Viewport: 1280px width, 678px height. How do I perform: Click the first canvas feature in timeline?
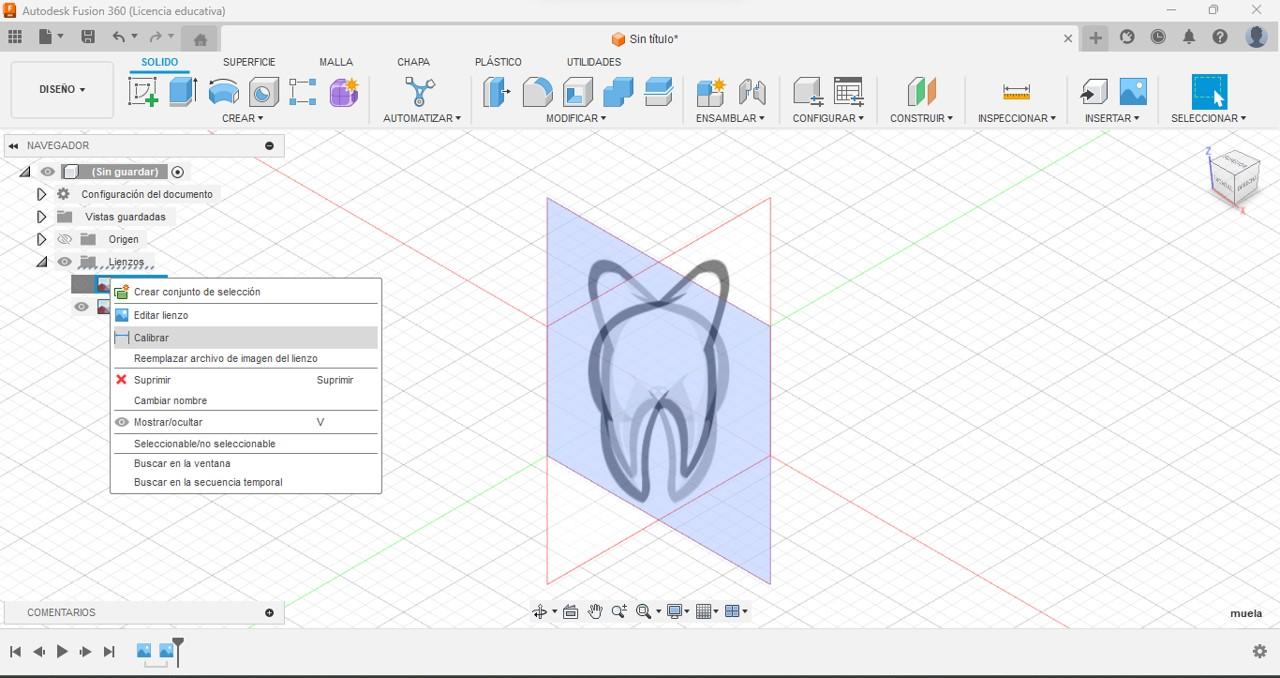144,651
